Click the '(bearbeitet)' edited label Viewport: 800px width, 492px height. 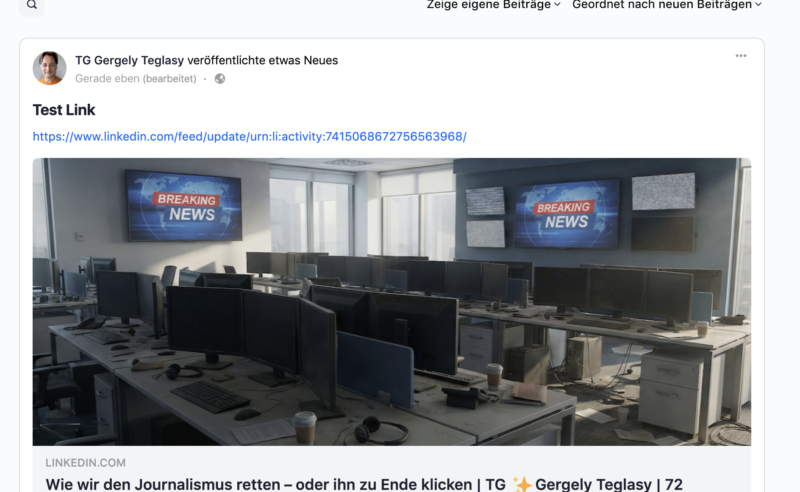(169, 79)
